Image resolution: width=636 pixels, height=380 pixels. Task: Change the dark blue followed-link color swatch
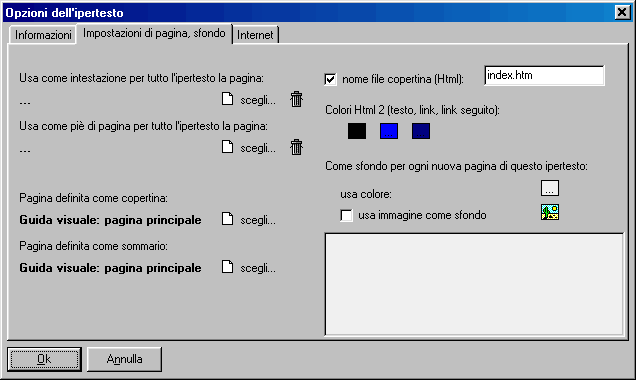pyautogui.click(x=421, y=131)
